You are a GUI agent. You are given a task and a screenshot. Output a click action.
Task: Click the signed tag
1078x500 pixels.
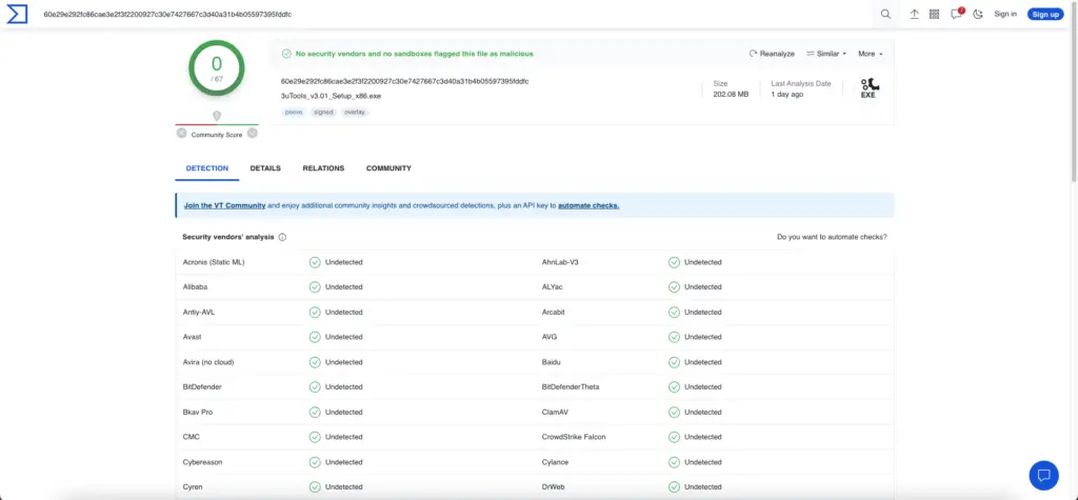pos(323,112)
